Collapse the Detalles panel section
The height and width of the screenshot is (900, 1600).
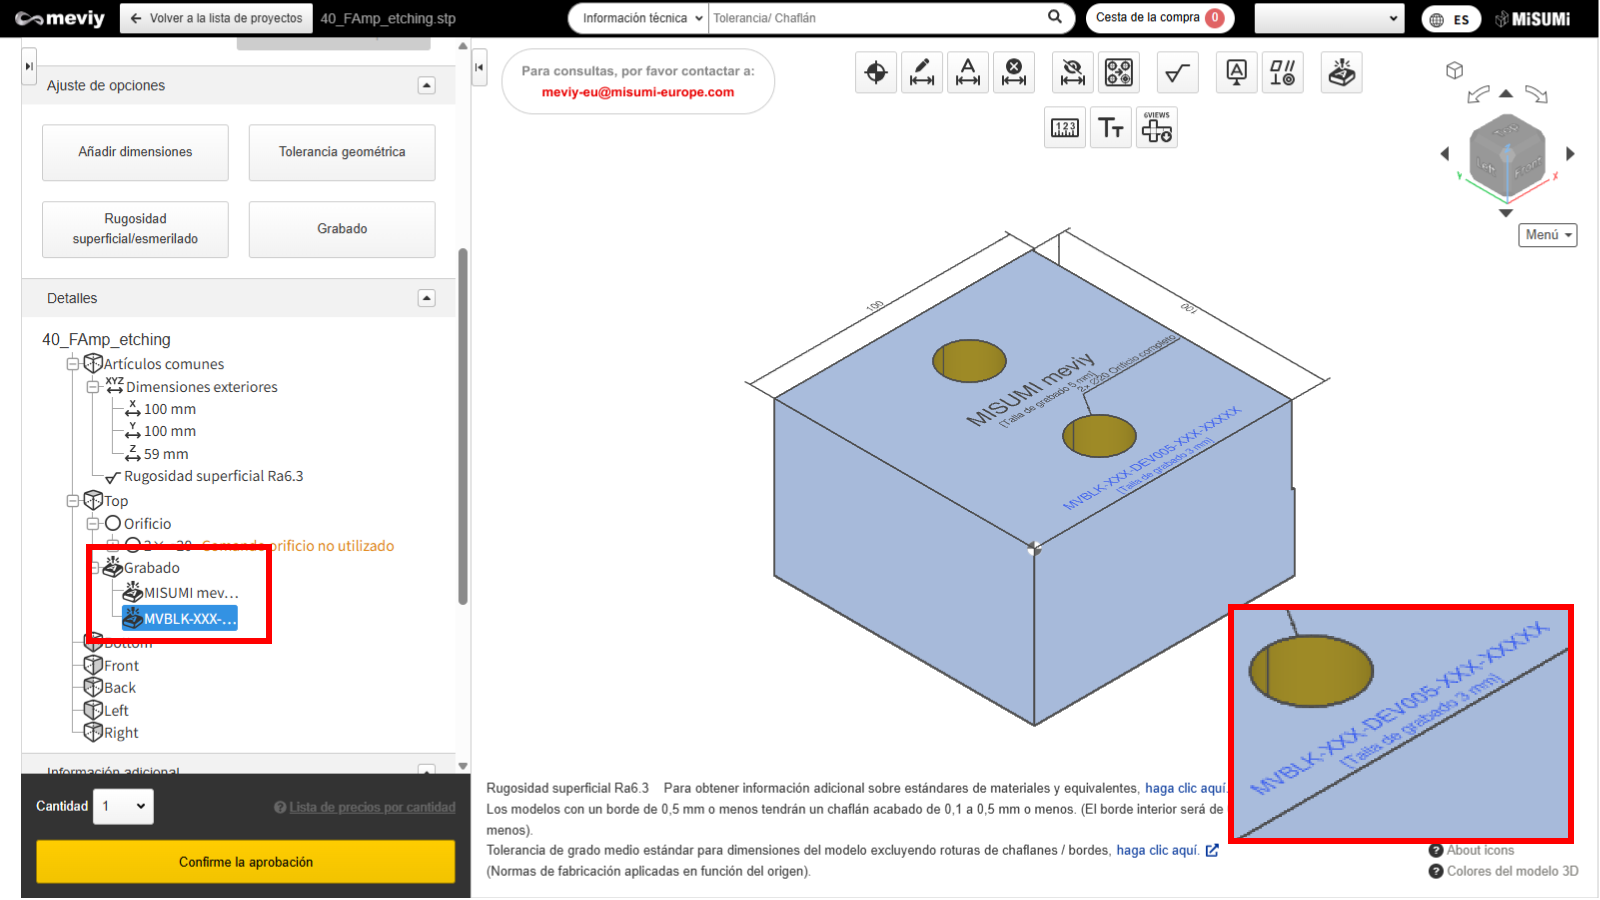pyautogui.click(x=427, y=298)
